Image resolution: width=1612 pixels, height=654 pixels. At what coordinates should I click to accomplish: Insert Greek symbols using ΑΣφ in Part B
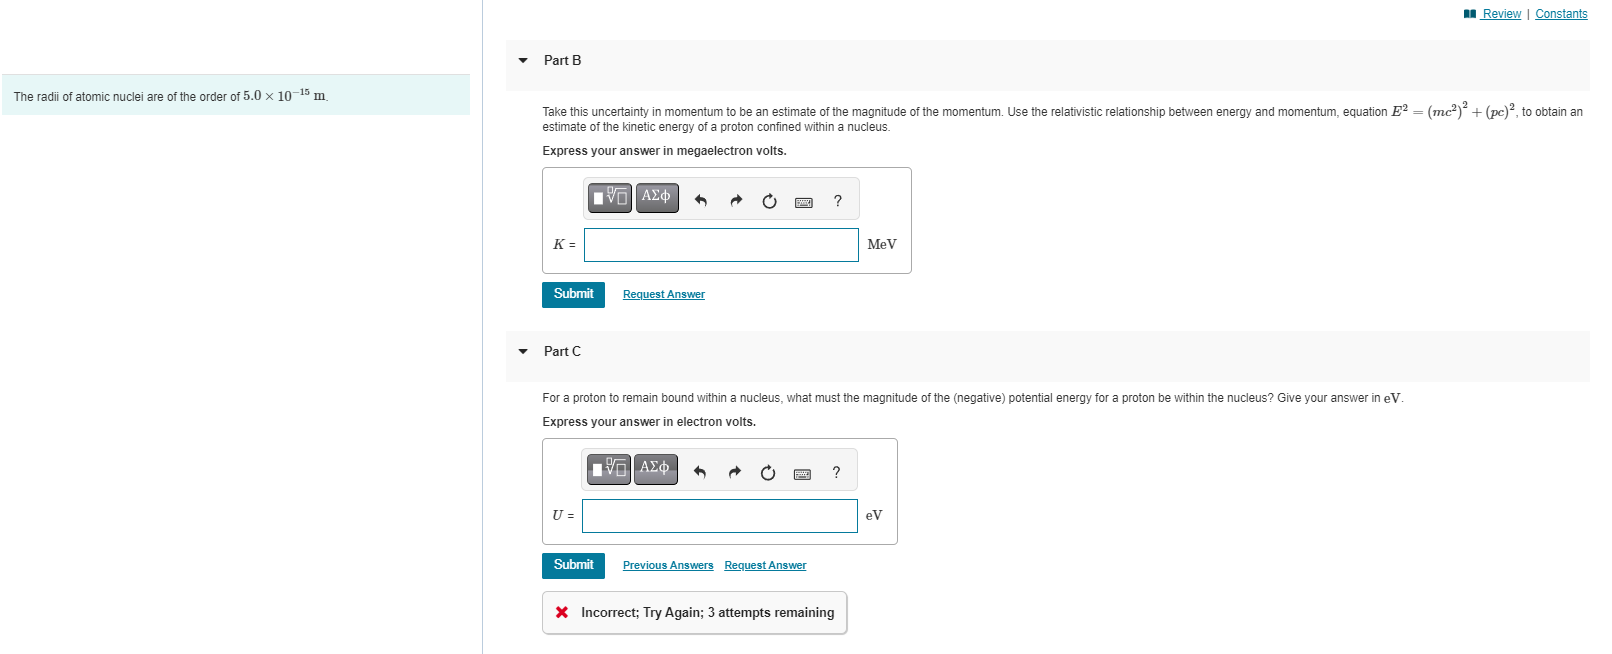tap(656, 198)
